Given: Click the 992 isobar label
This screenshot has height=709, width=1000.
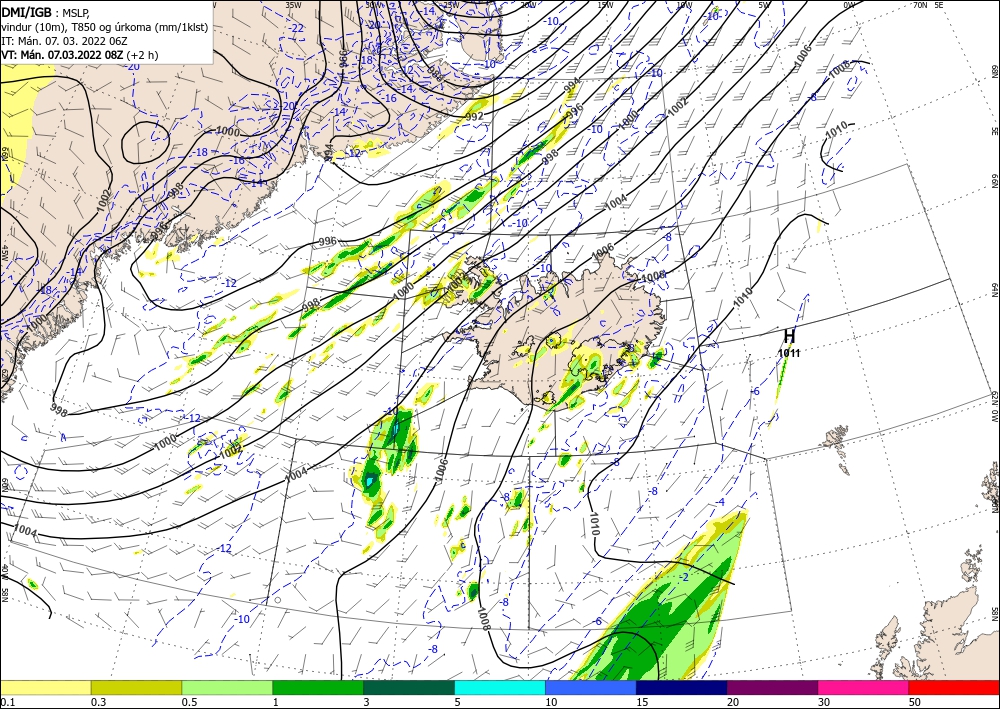Looking at the screenshot, I should click(x=474, y=117).
